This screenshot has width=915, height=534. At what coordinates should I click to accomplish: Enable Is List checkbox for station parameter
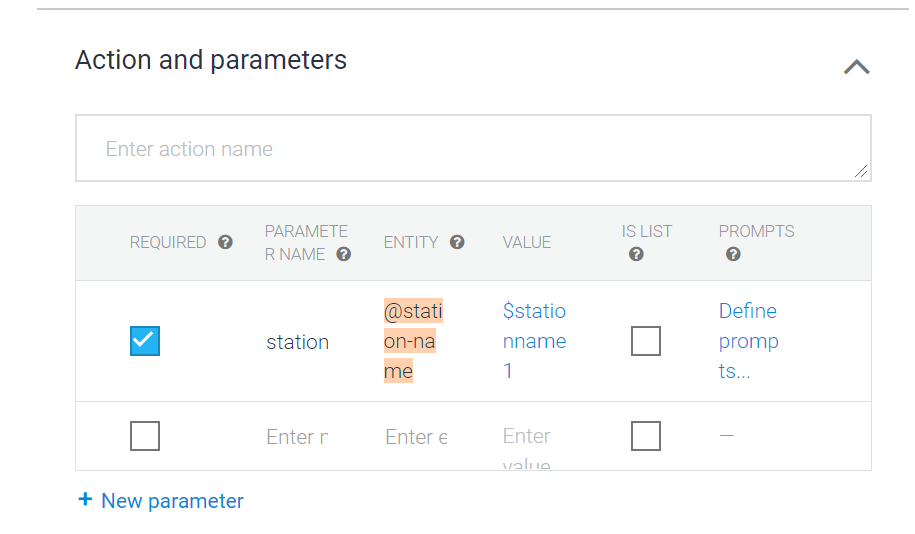click(x=646, y=341)
